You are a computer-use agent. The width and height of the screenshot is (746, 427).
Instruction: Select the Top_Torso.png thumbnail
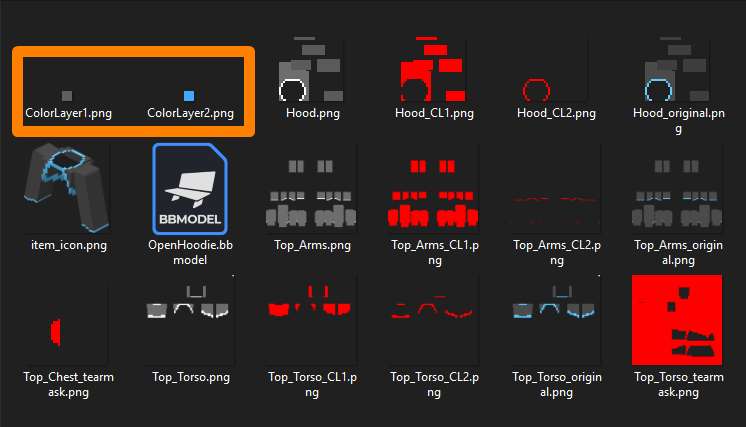coord(189,302)
